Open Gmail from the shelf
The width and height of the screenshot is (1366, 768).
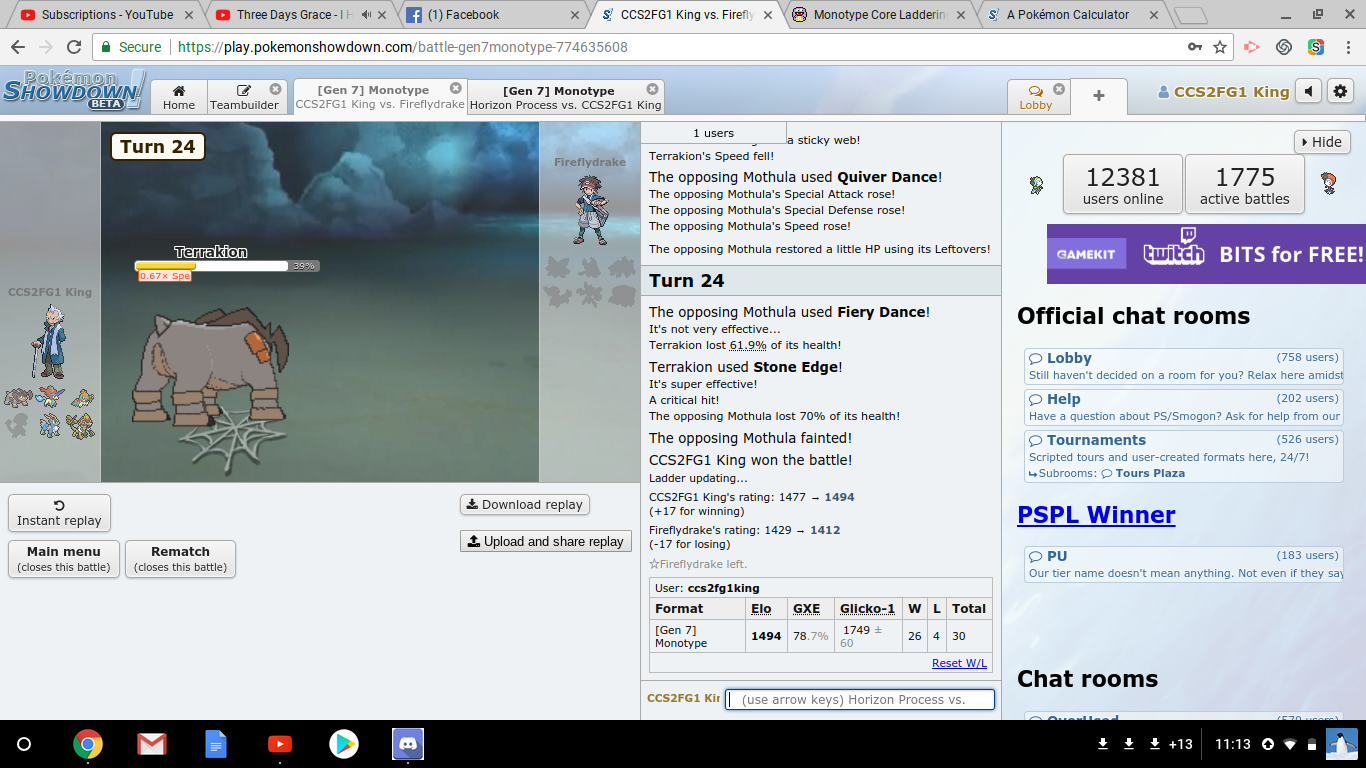(x=152, y=744)
